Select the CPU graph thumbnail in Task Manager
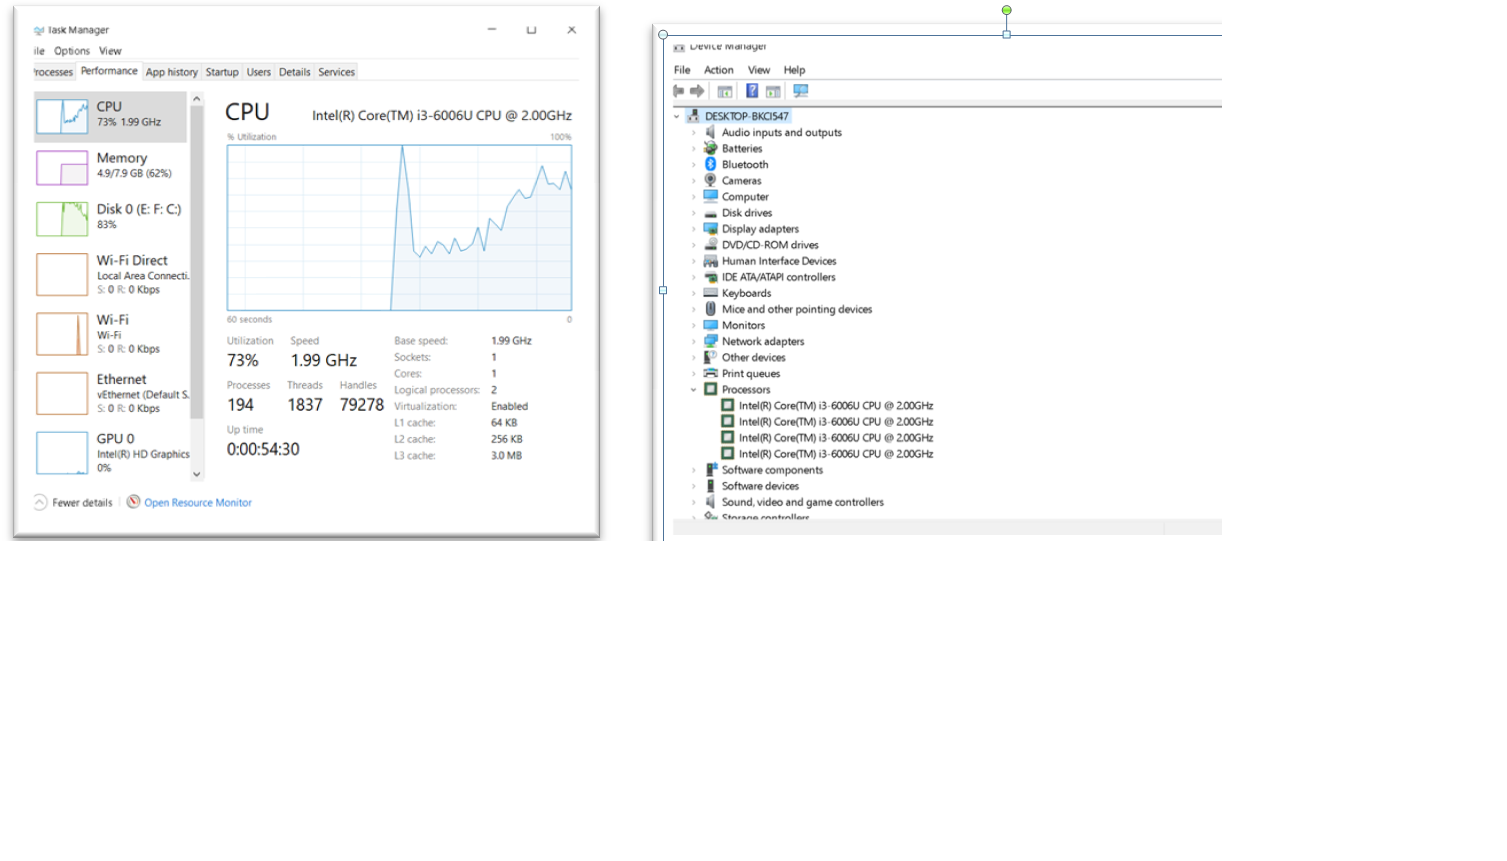 62,116
